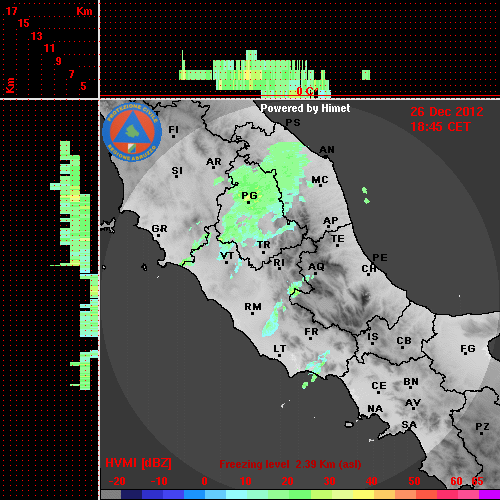500x500 pixels.
Task: Click the 18:45 CET time label
Action: [440, 127]
